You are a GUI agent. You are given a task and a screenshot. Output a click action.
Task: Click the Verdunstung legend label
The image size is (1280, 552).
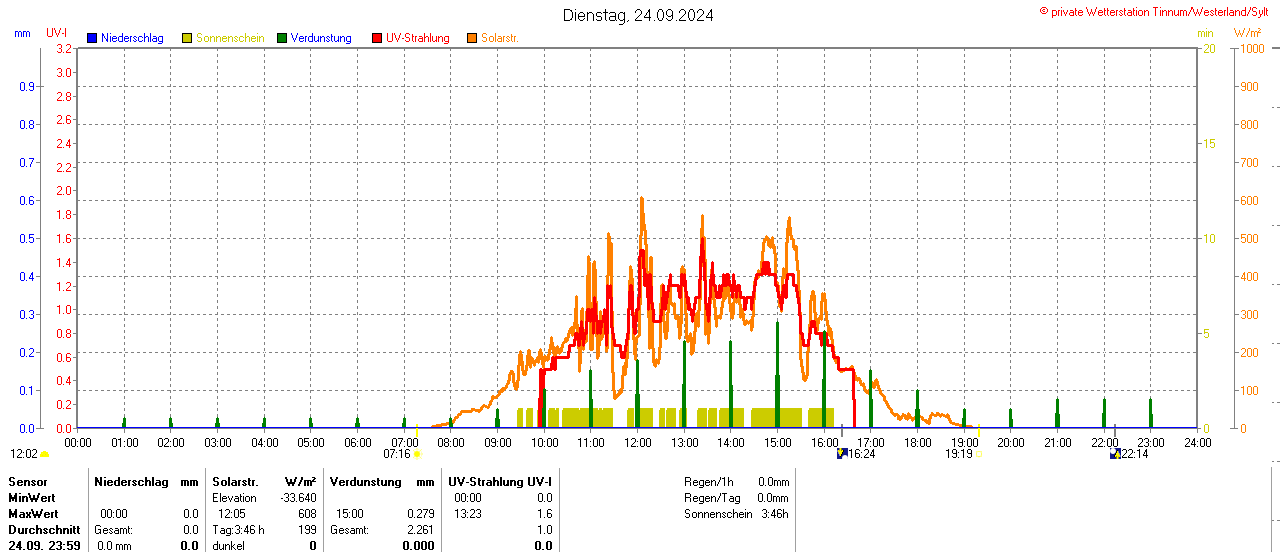pos(321,38)
